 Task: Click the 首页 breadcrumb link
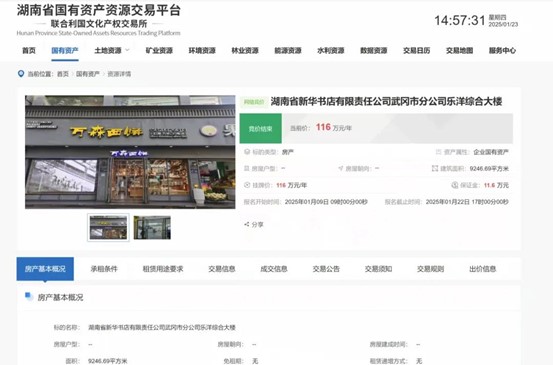[x=63, y=74]
